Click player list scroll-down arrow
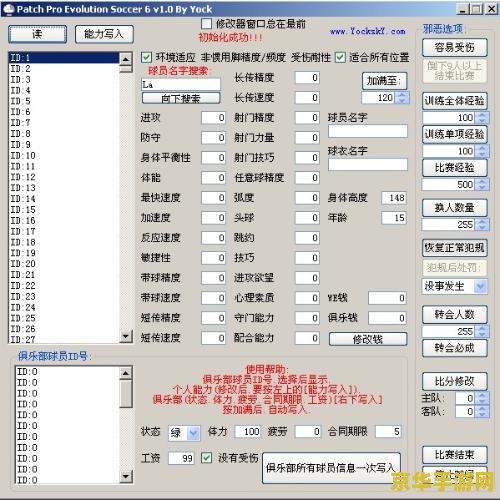 pyautogui.click(x=126, y=336)
